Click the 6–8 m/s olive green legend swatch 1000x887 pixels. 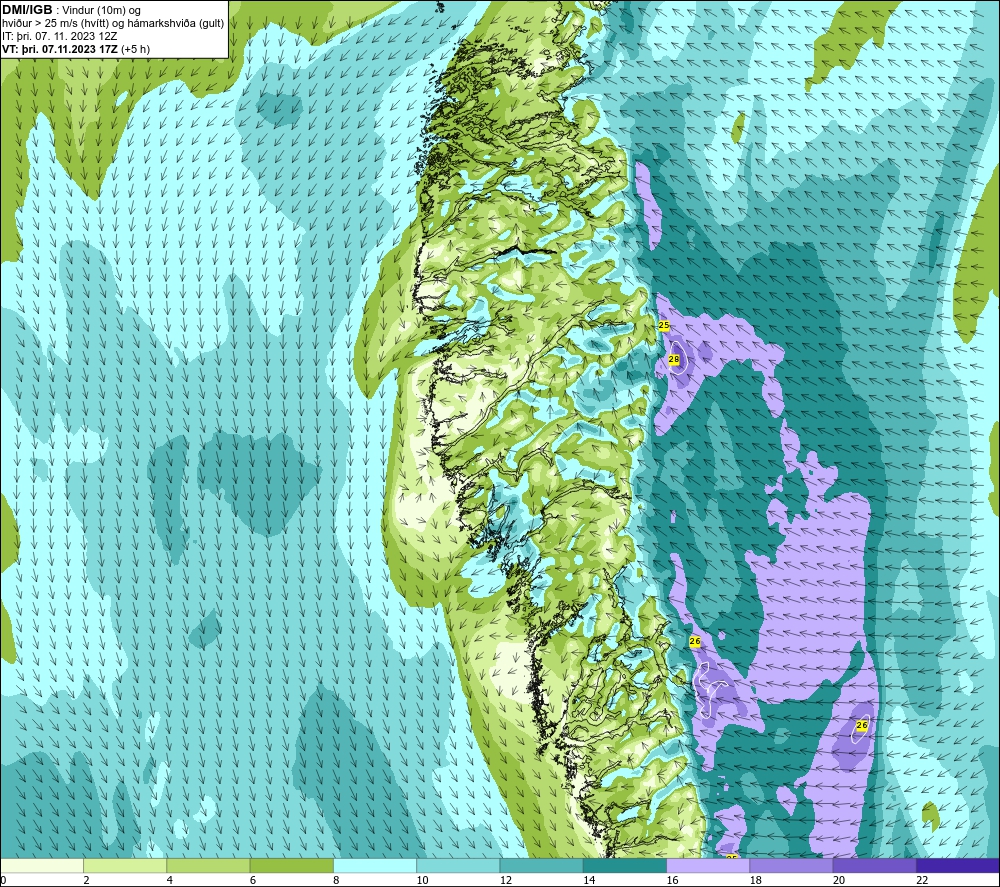(291, 865)
